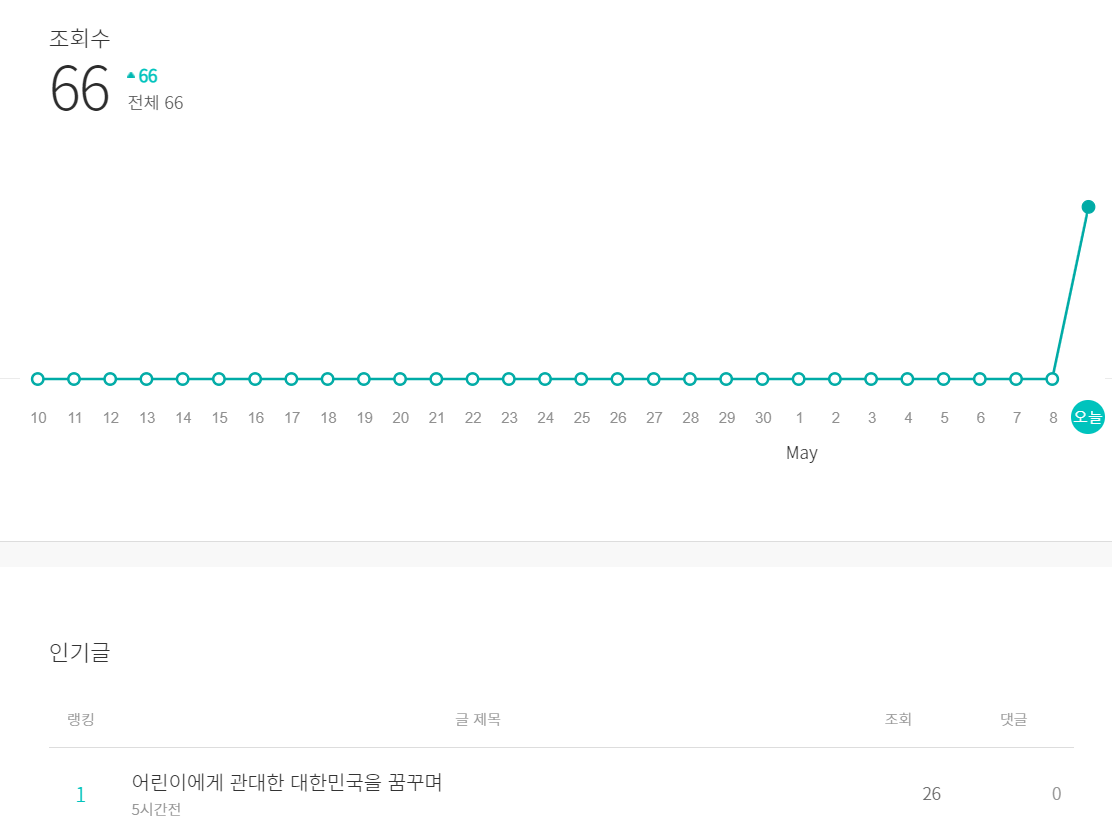The width and height of the screenshot is (1112, 840).
Task: Click the ▲66 increase indicator arrow
Action: pos(131,74)
